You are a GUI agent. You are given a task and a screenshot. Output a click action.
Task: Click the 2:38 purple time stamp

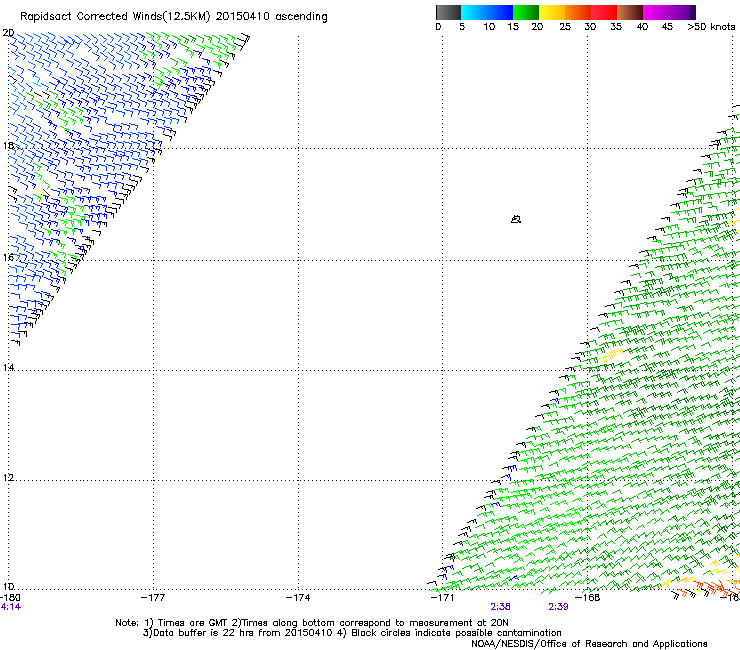(500, 607)
